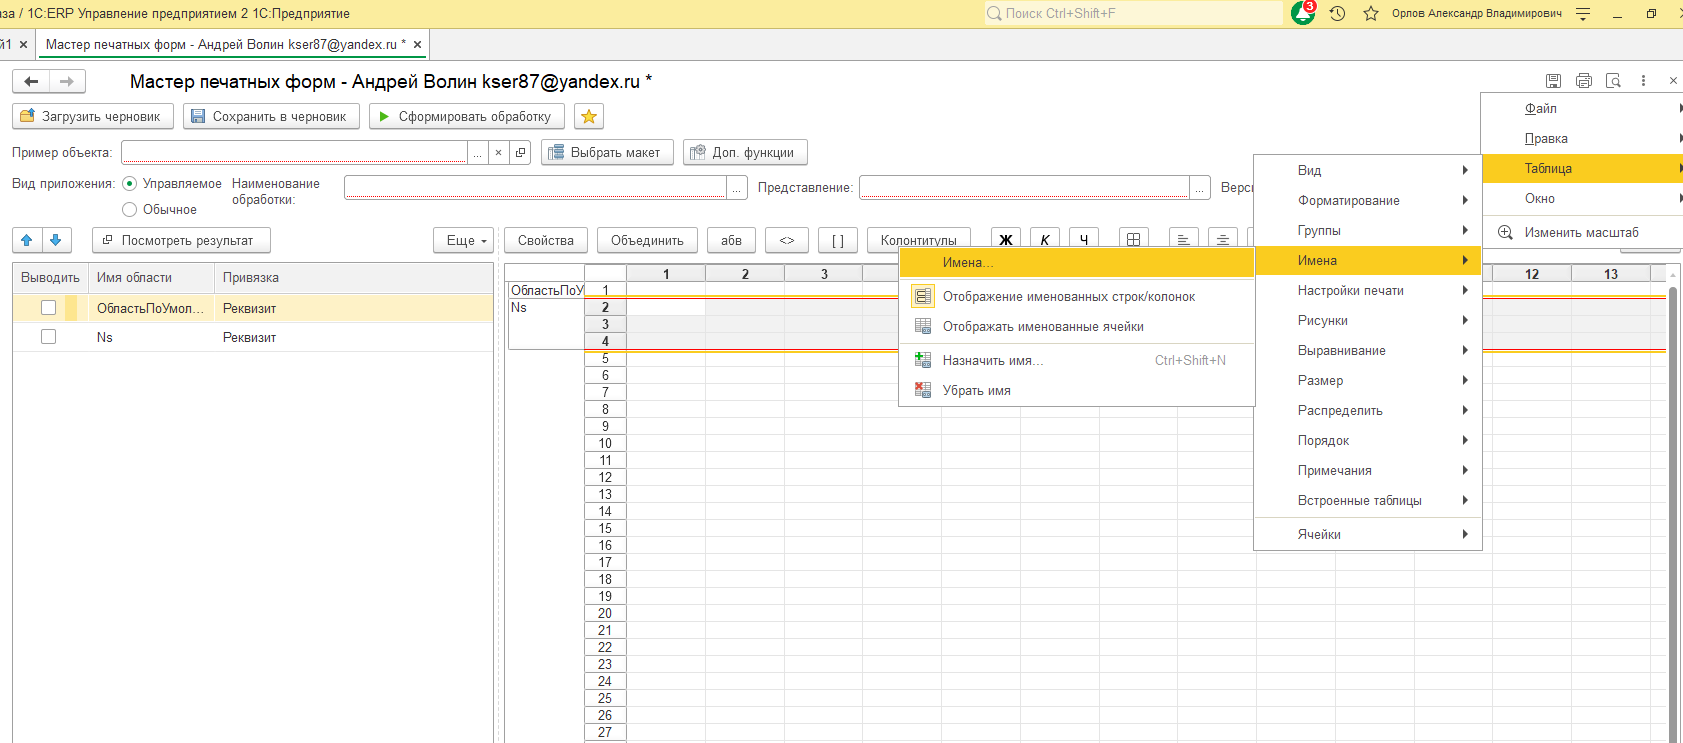Viewport: 1683px width, 743px height.
Task: Select the Имена... menu entry
Action: point(1077,262)
